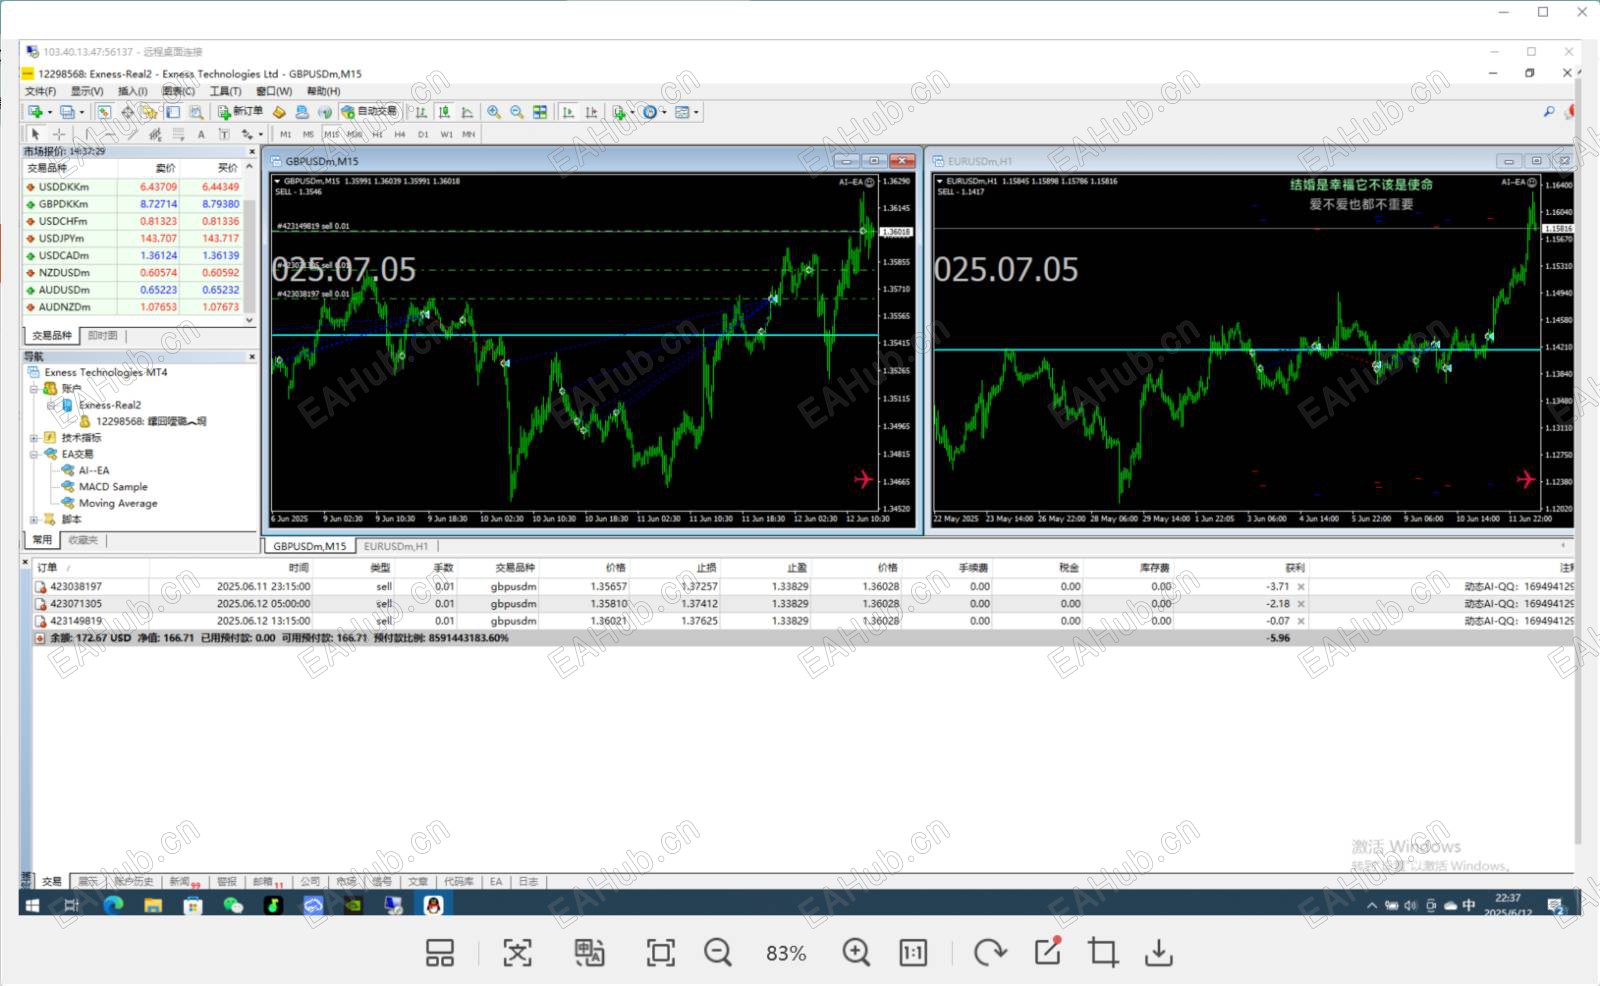This screenshot has height=986, width=1600.
Task: Toggle chart auto scroll
Action: click(x=568, y=112)
